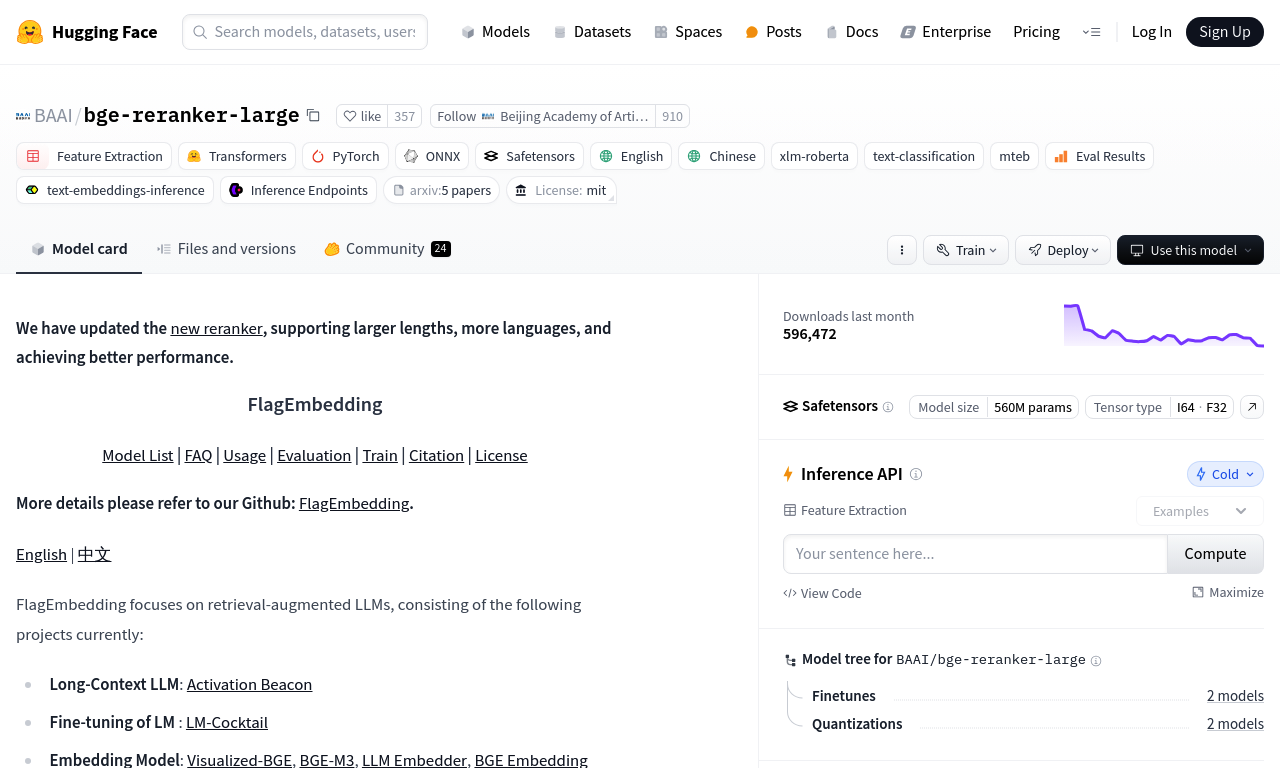Open the arxiv 5 papers tag
1280x768 pixels.
[441, 190]
